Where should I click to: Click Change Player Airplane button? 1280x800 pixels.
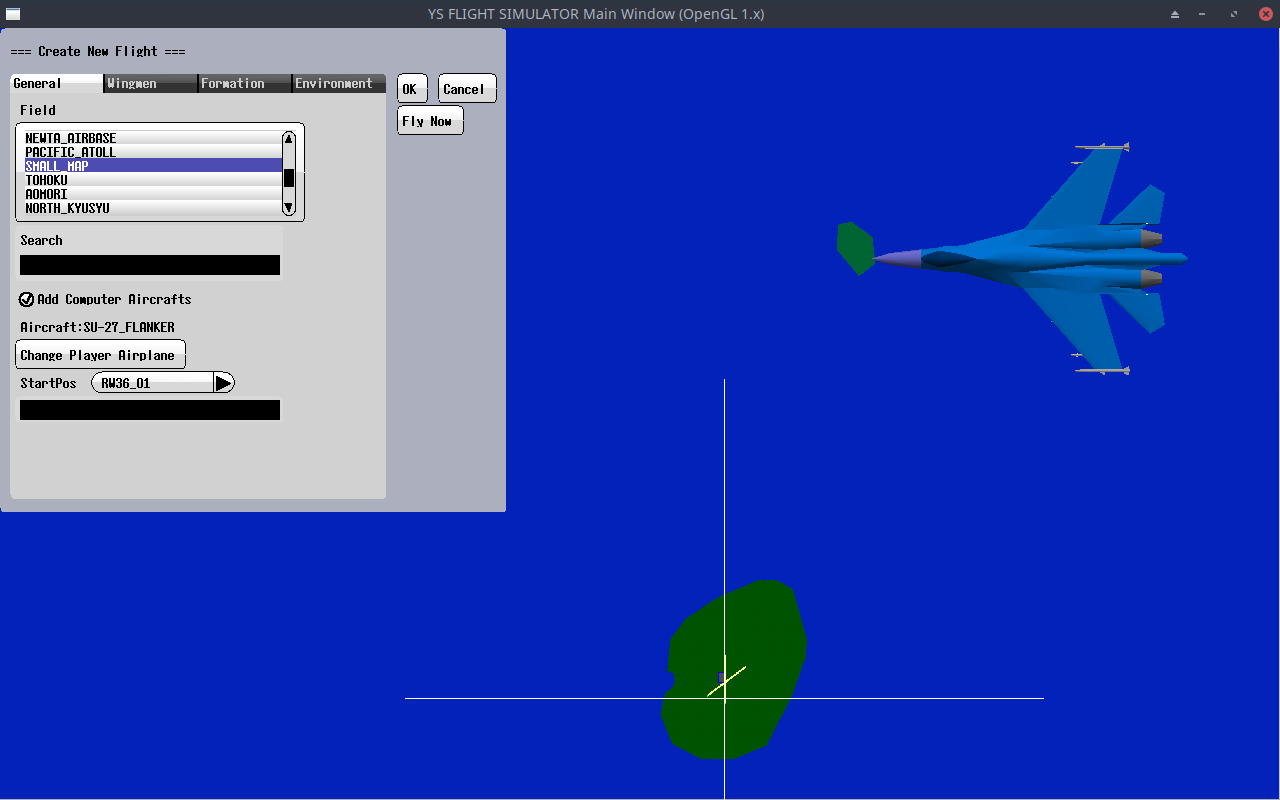coord(100,355)
